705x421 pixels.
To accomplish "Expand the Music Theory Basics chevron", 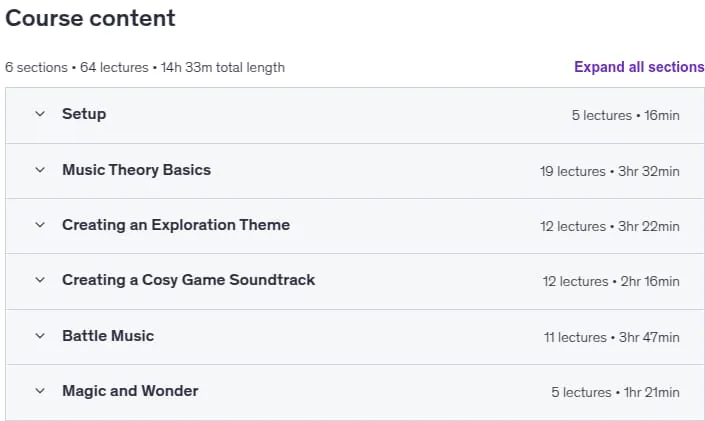I will (x=40, y=170).
